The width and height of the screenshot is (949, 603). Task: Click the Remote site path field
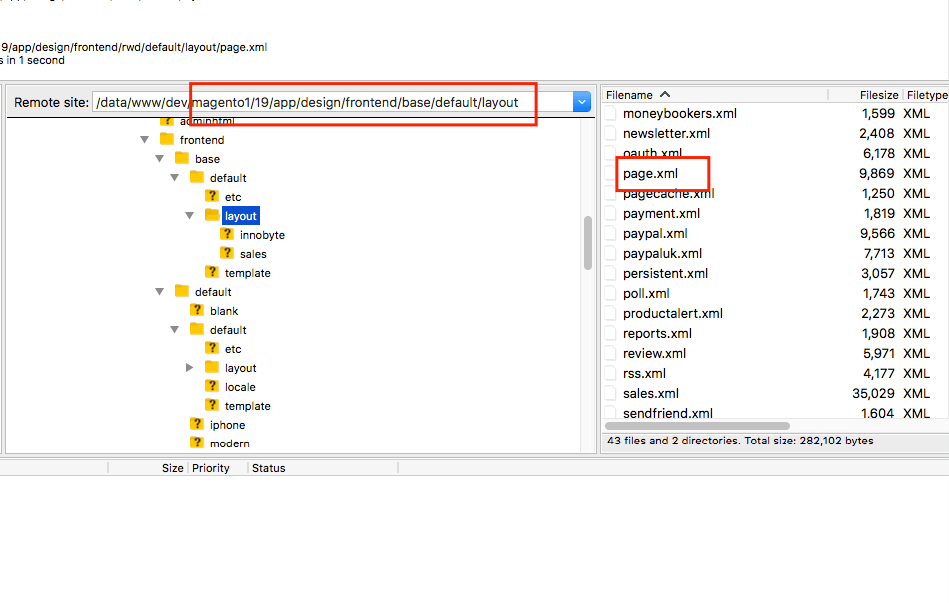333,102
